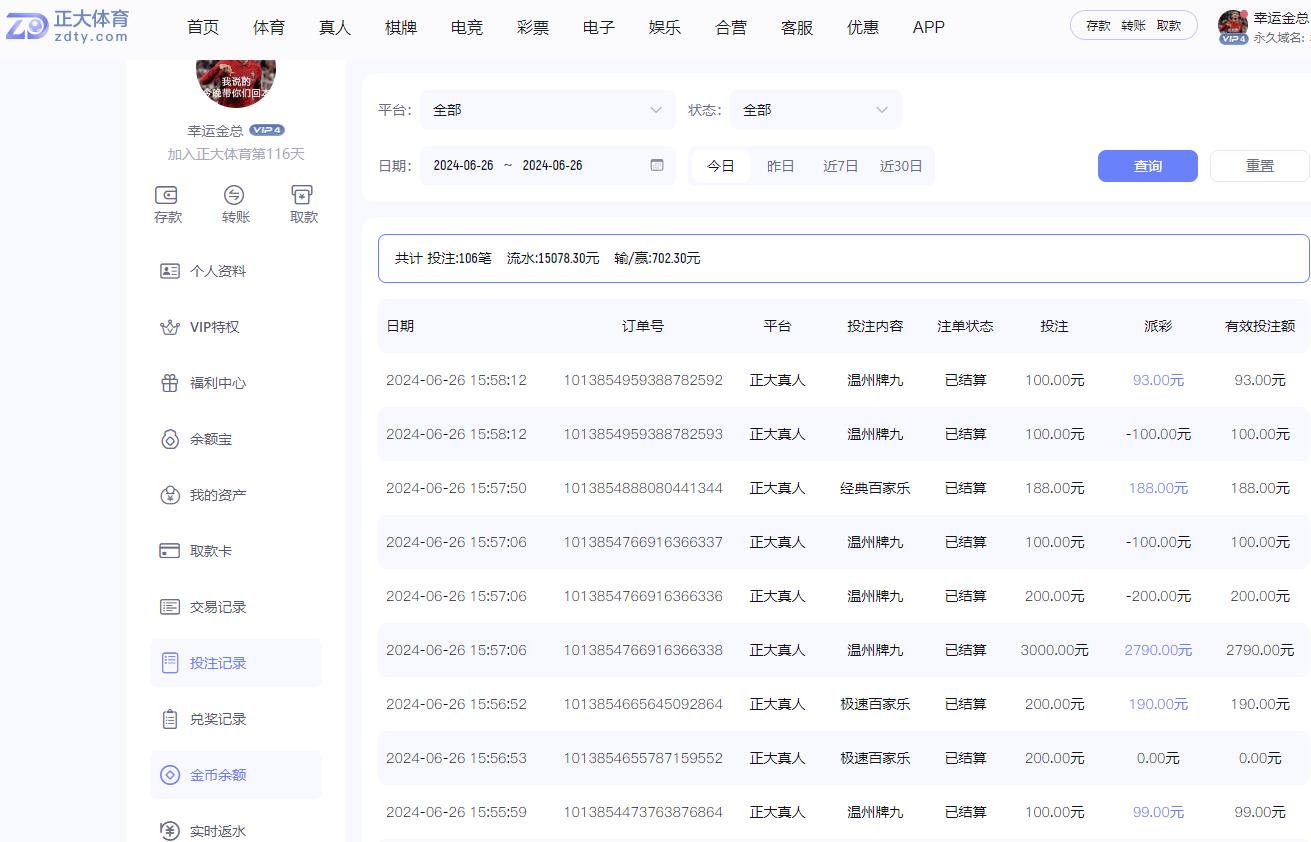Screen dimensions: 1311x842
Task: Open the 优惠 promotions menu item
Action: click(862, 28)
